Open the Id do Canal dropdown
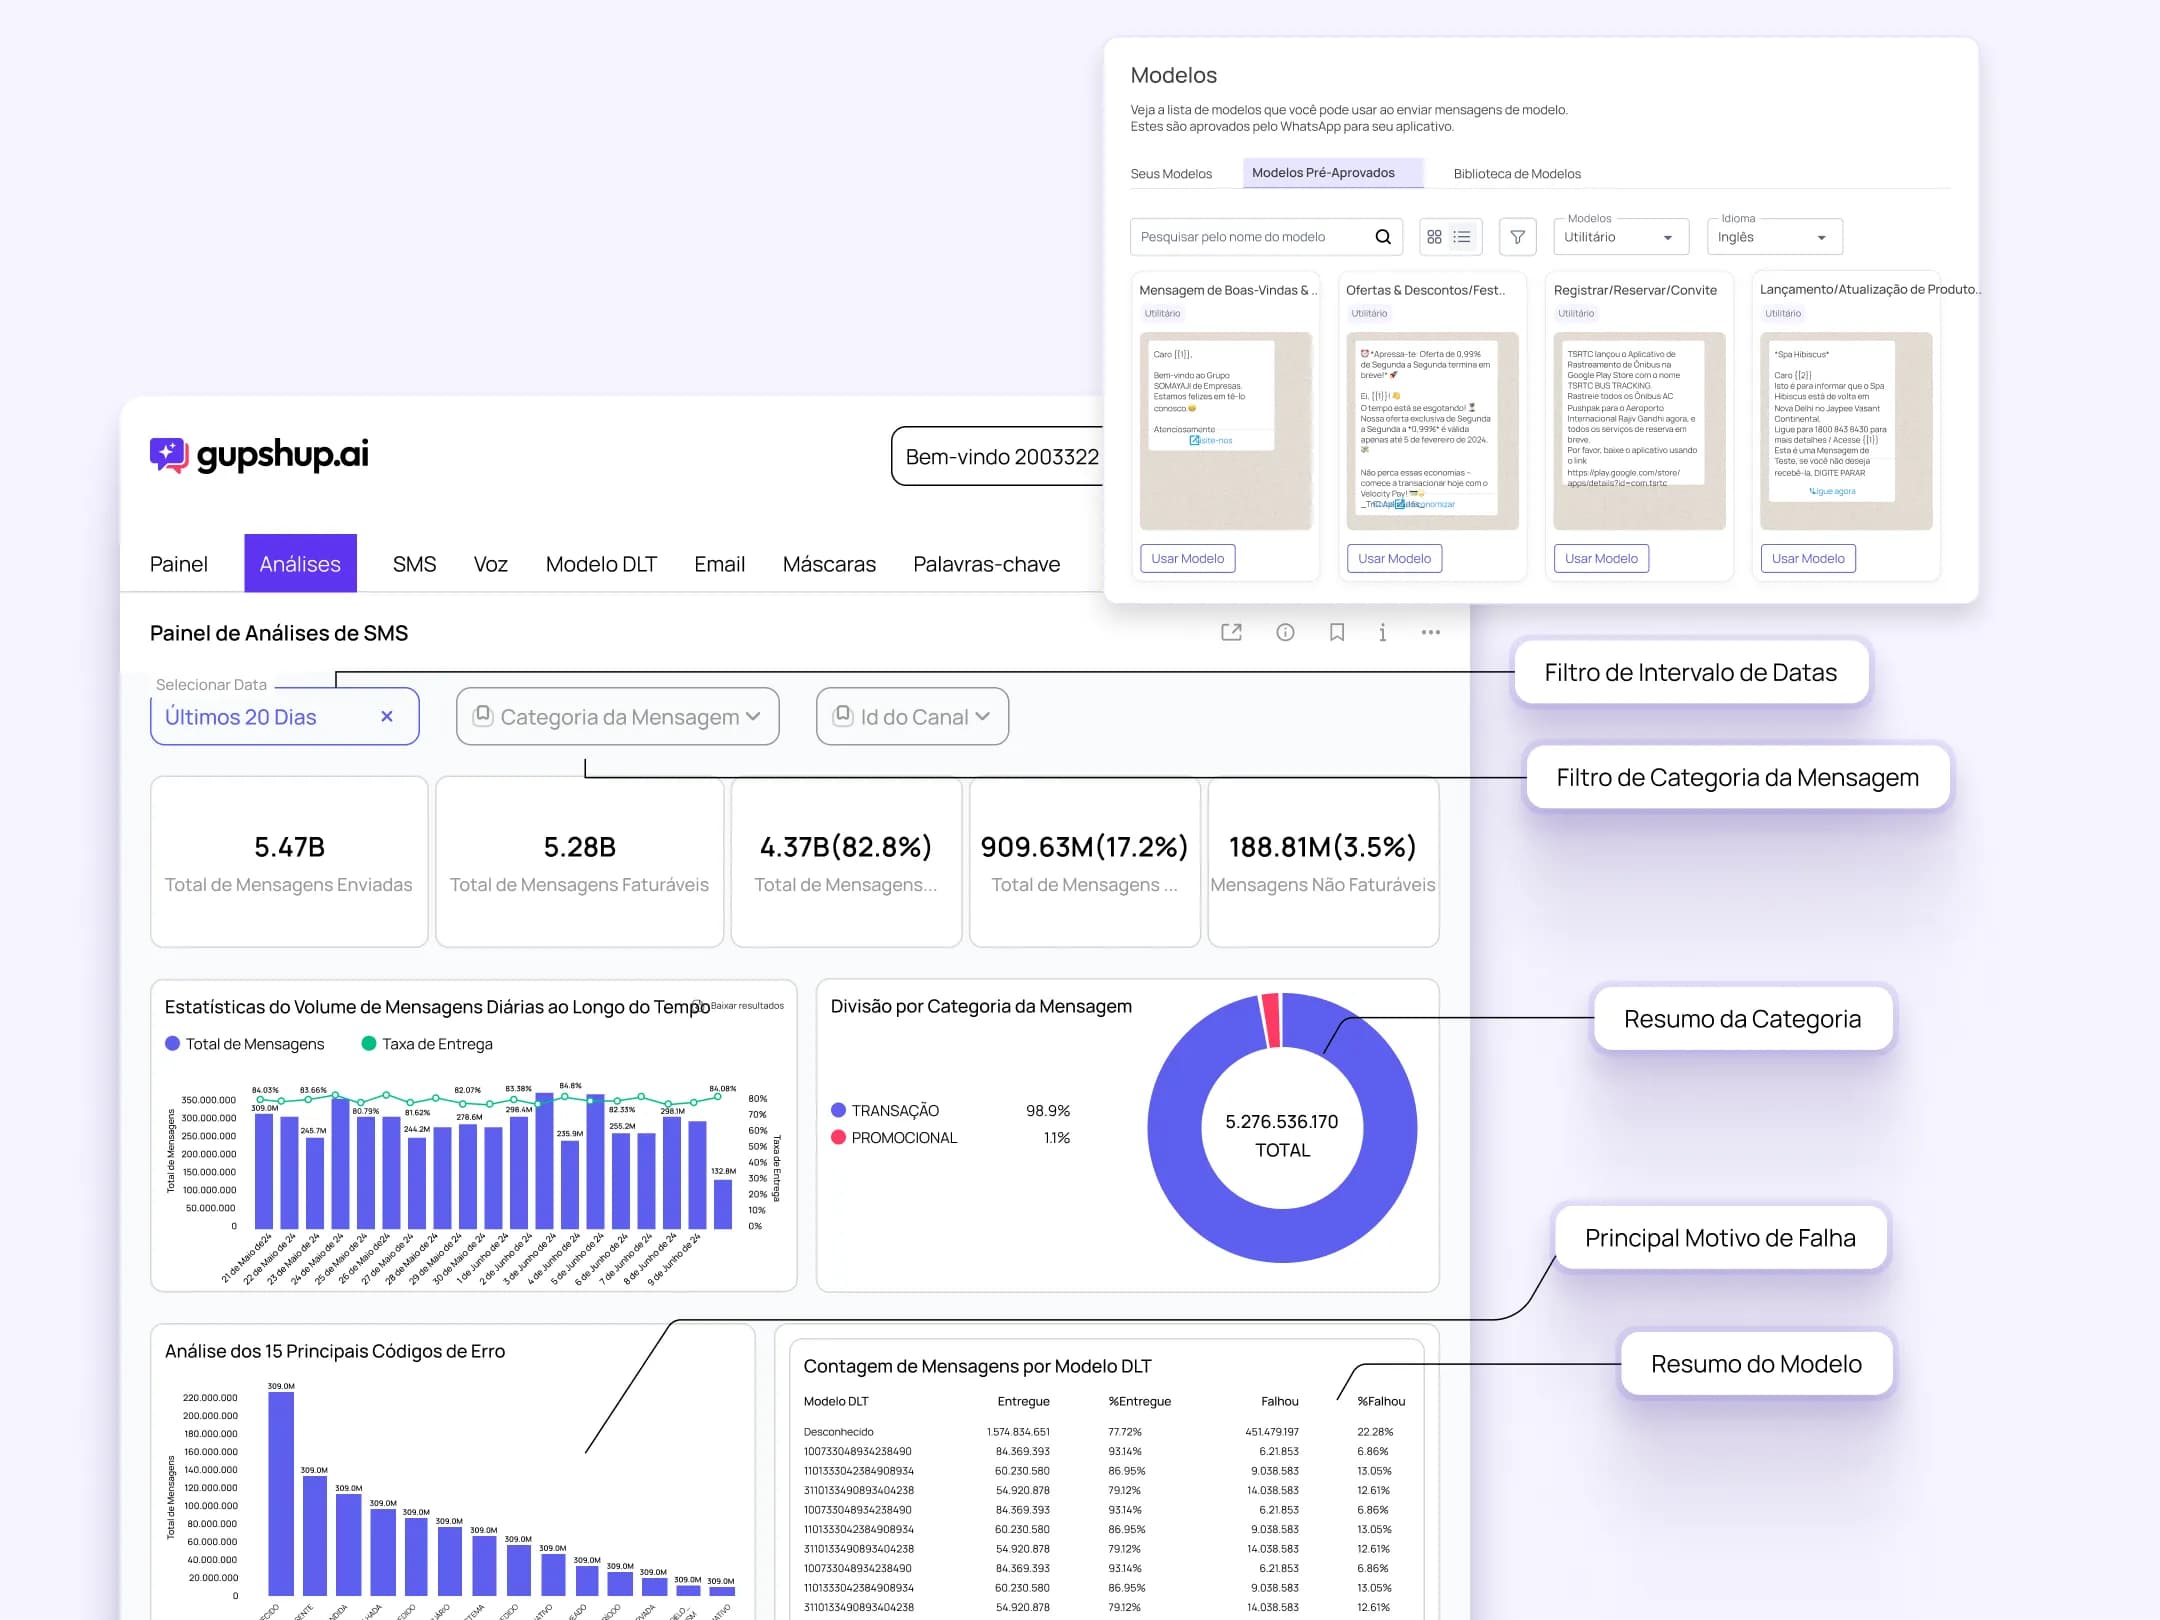Image resolution: width=2160 pixels, height=1620 pixels. click(912, 717)
